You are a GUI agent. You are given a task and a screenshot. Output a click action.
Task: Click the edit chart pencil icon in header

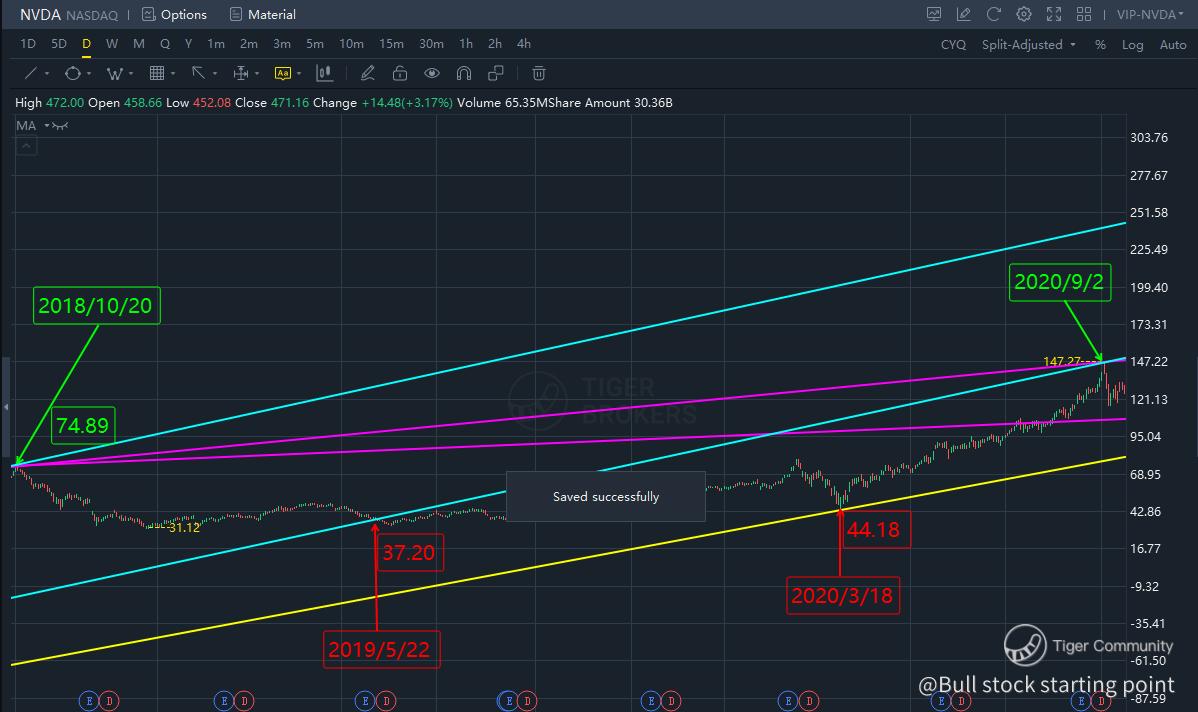pyautogui.click(x=963, y=14)
